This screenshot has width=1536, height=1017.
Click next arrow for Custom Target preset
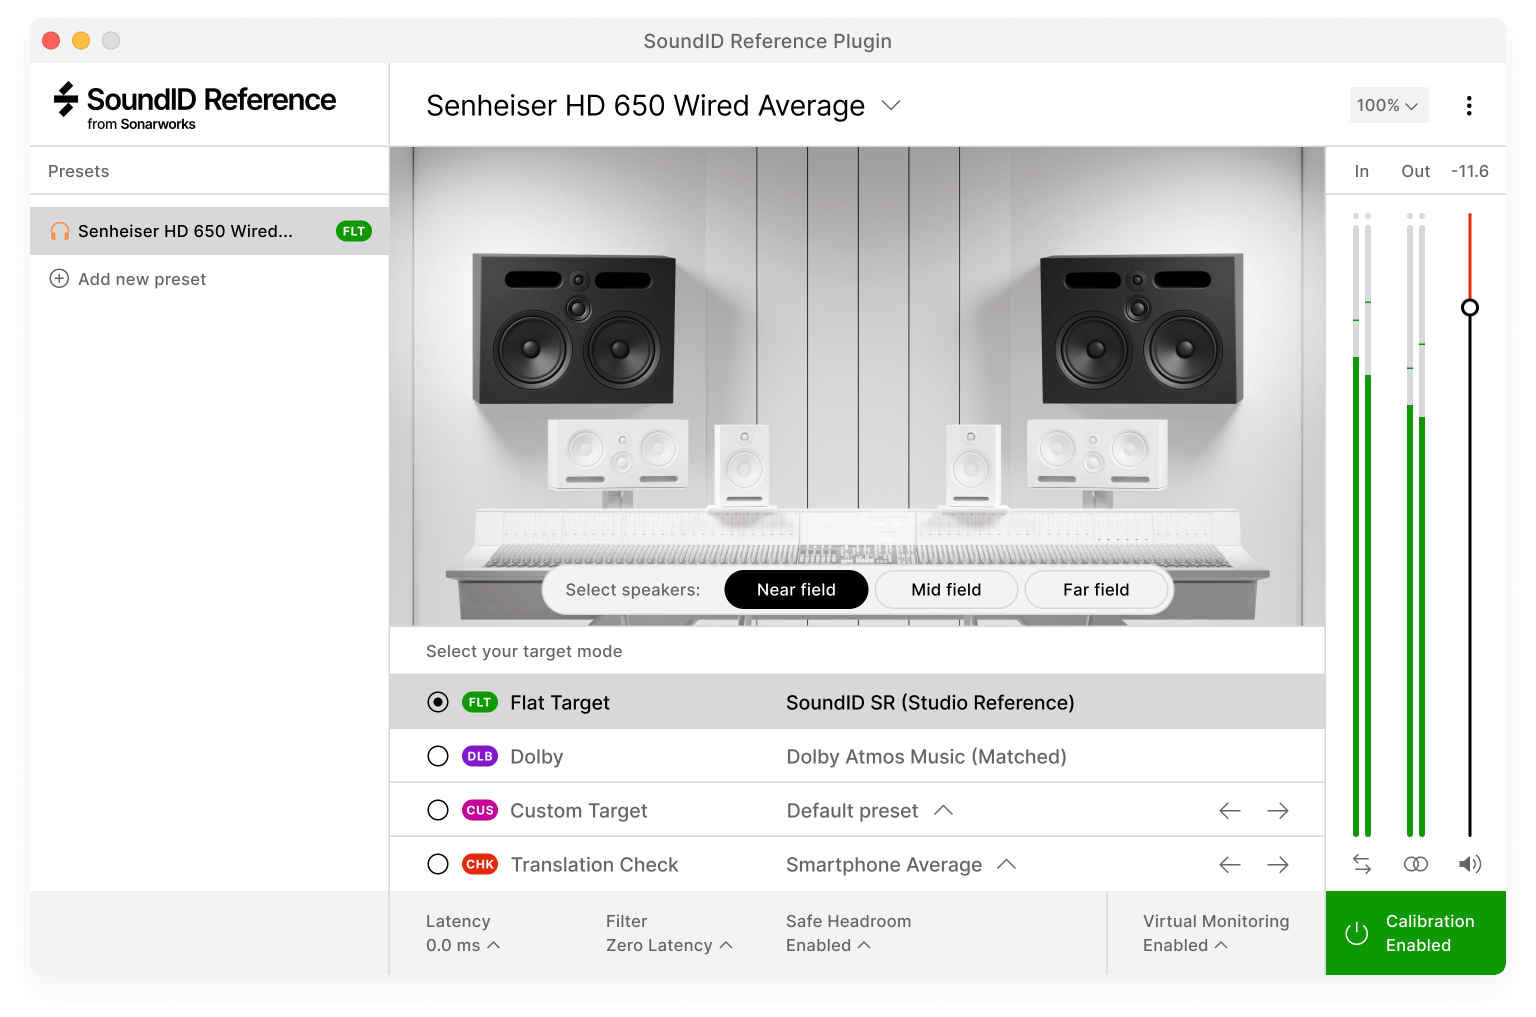[x=1277, y=811]
